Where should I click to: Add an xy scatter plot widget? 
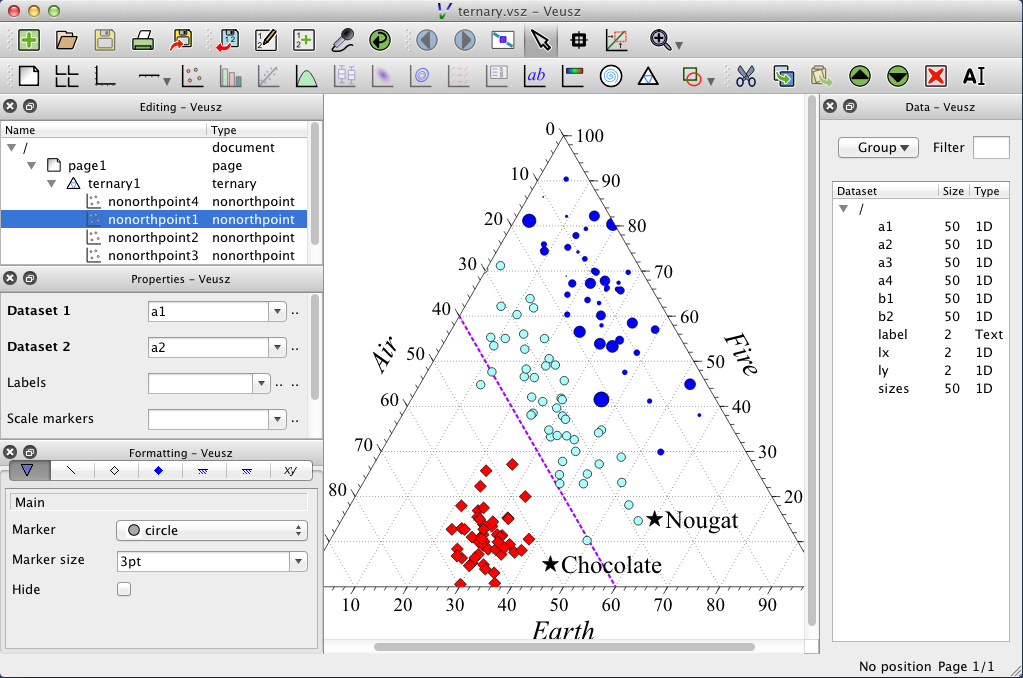coord(192,76)
